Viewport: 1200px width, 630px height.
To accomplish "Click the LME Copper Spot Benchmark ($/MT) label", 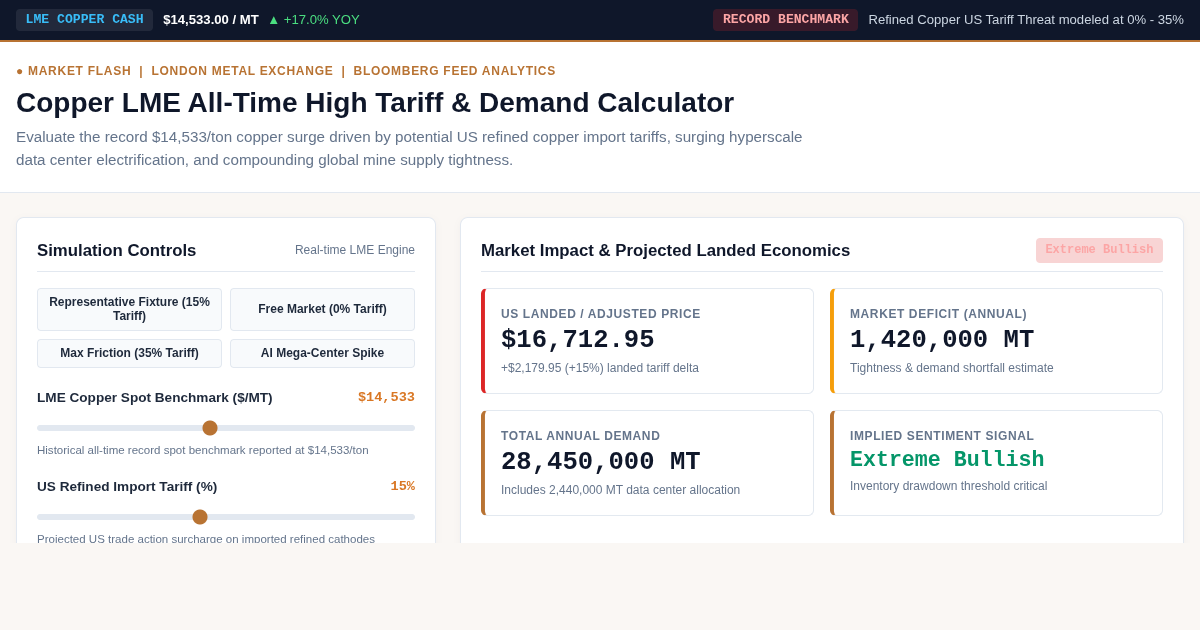I will [155, 397].
